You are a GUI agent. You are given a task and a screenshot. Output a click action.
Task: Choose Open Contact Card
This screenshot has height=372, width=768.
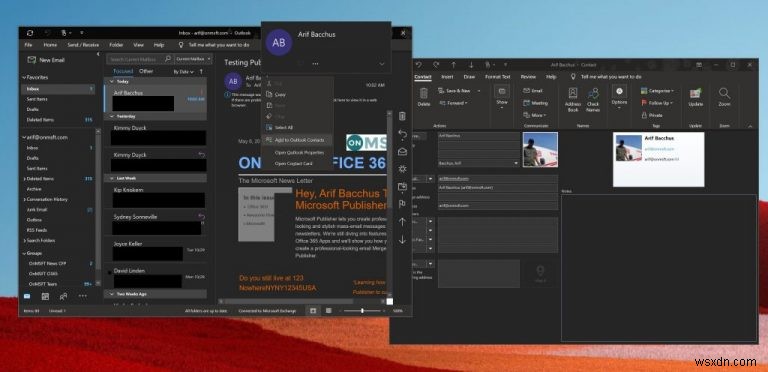pos(293,163)
